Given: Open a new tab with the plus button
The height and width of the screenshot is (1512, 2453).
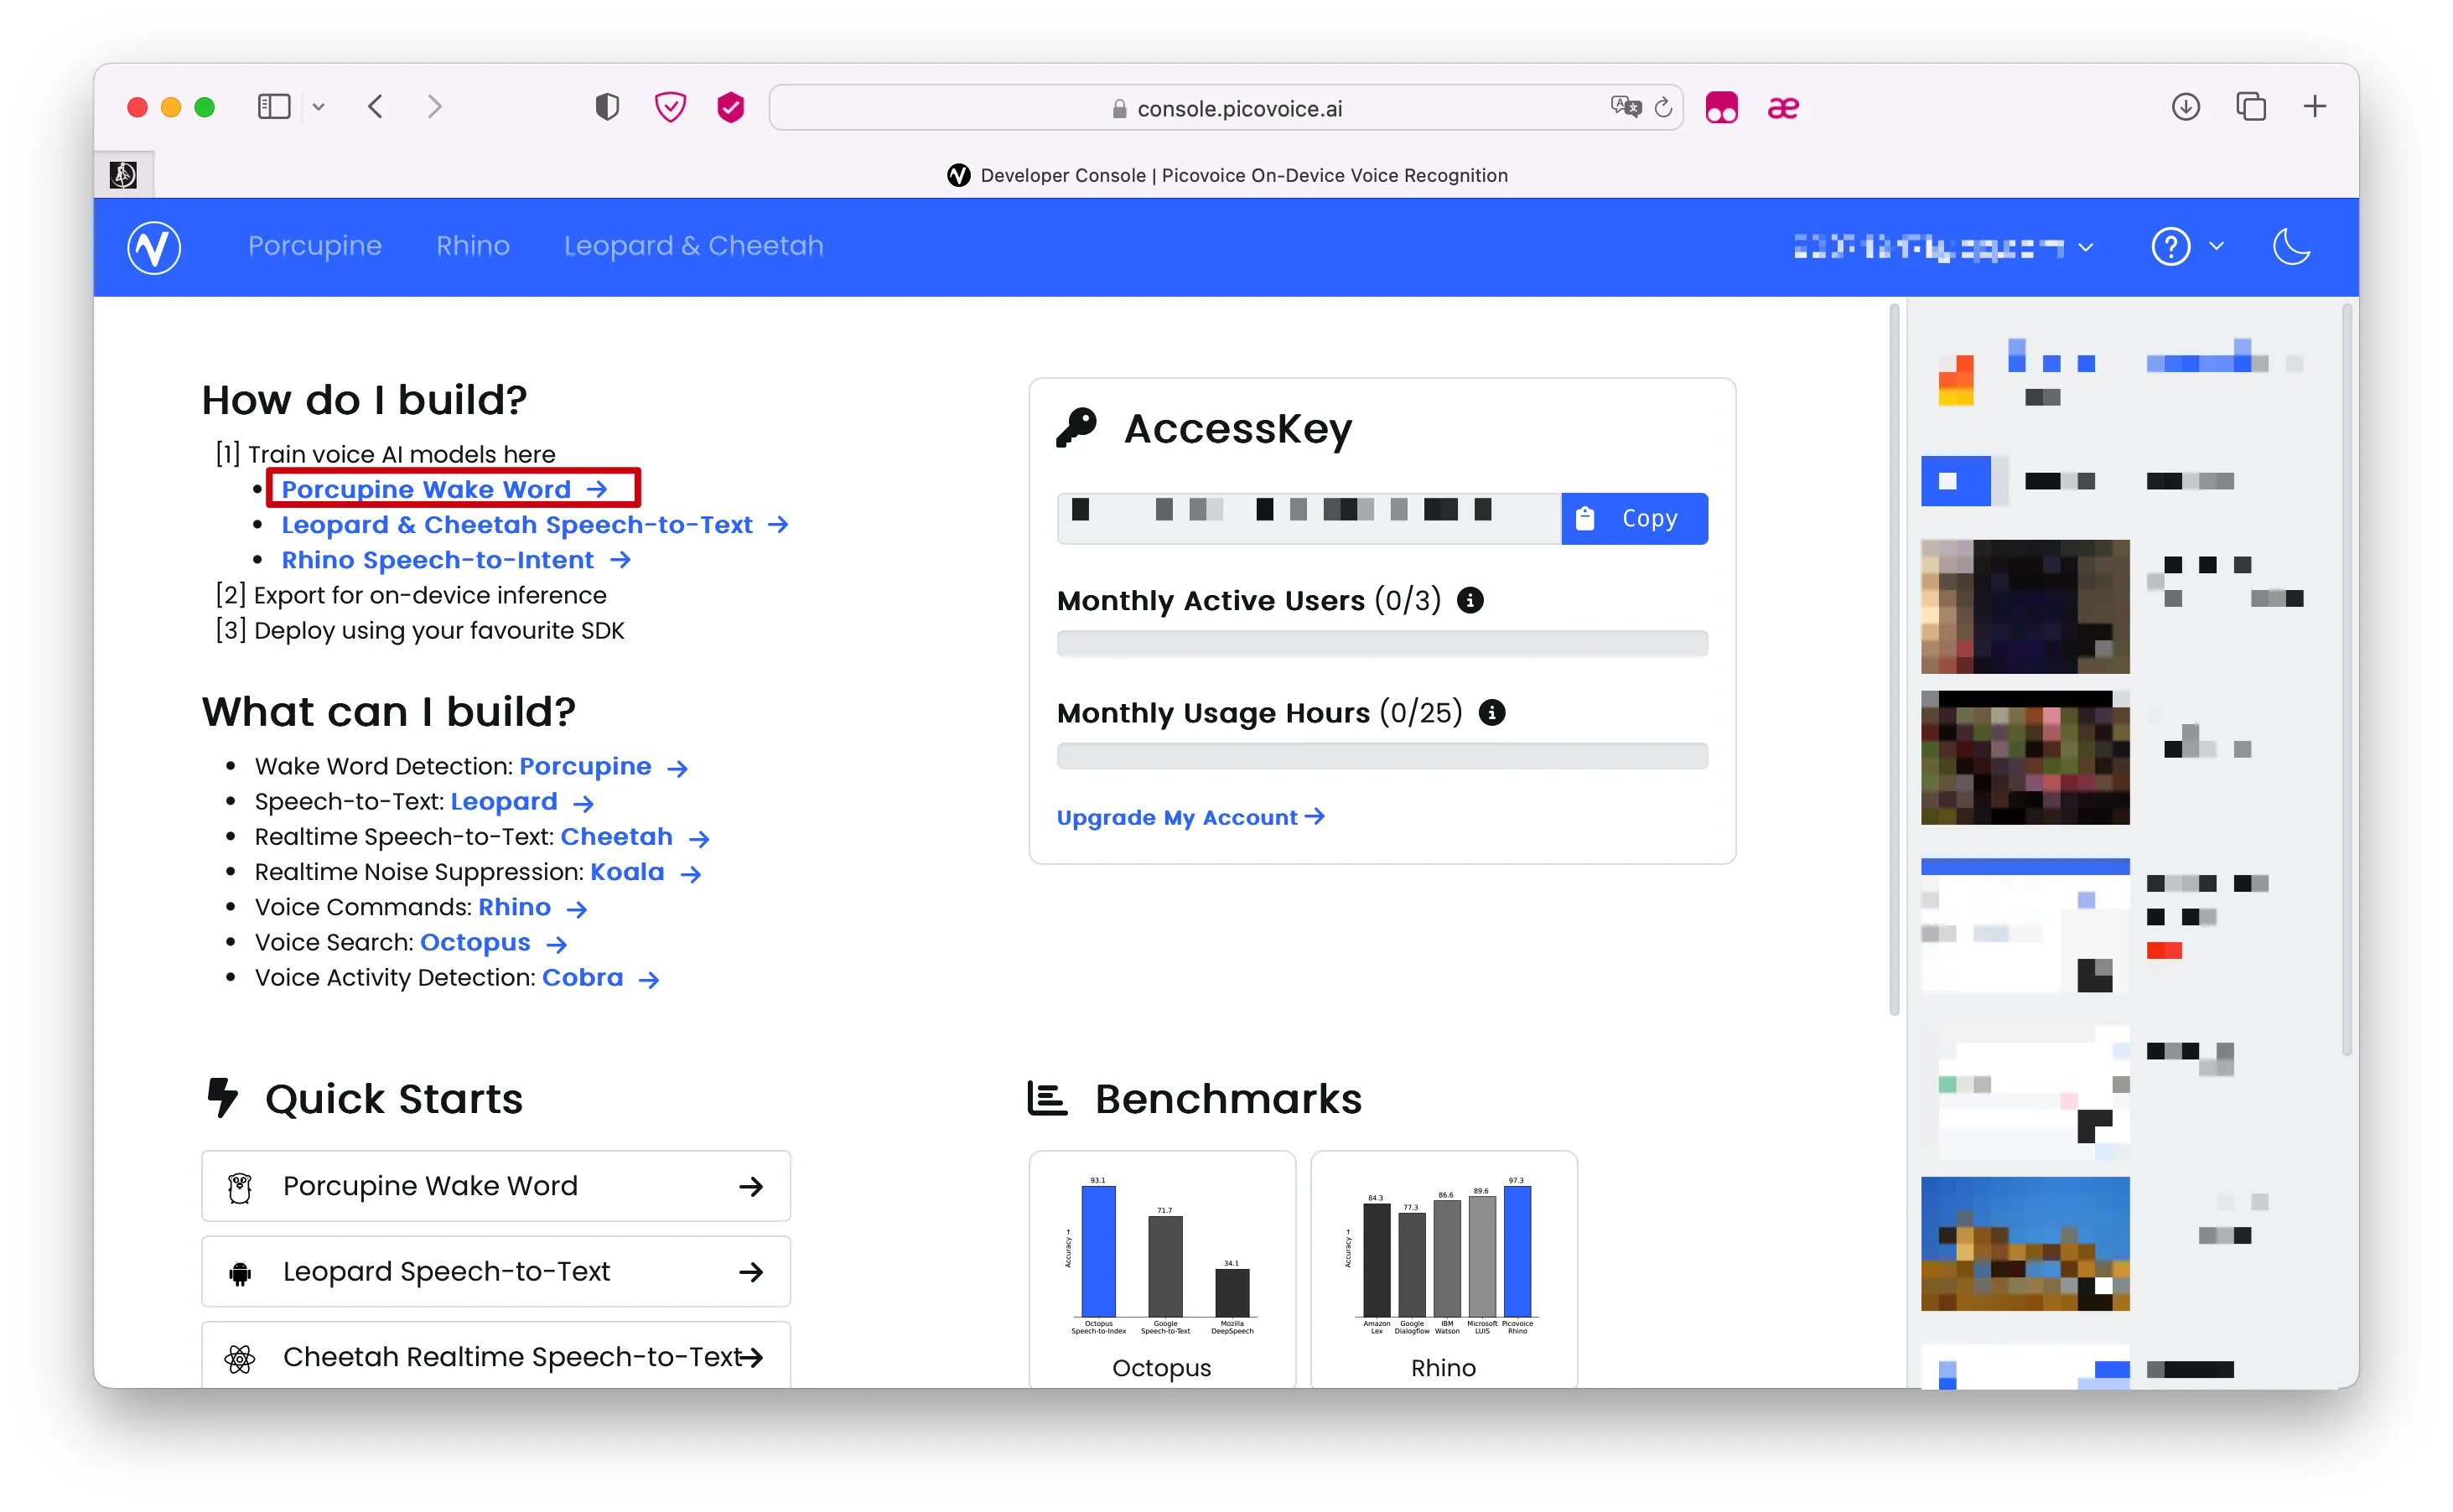Looking at the screenshot, I should [2315, 107].
